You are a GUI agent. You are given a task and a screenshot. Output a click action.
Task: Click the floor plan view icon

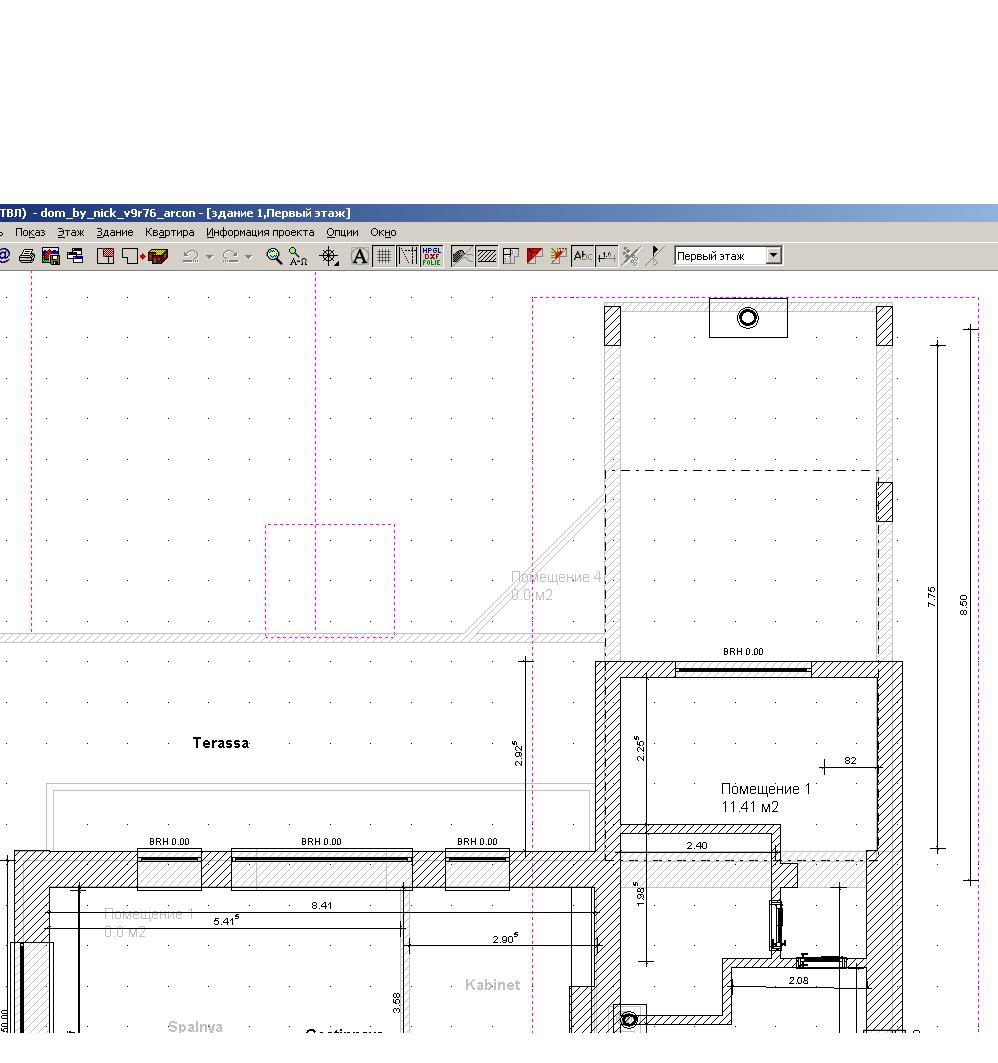[106, 256]
